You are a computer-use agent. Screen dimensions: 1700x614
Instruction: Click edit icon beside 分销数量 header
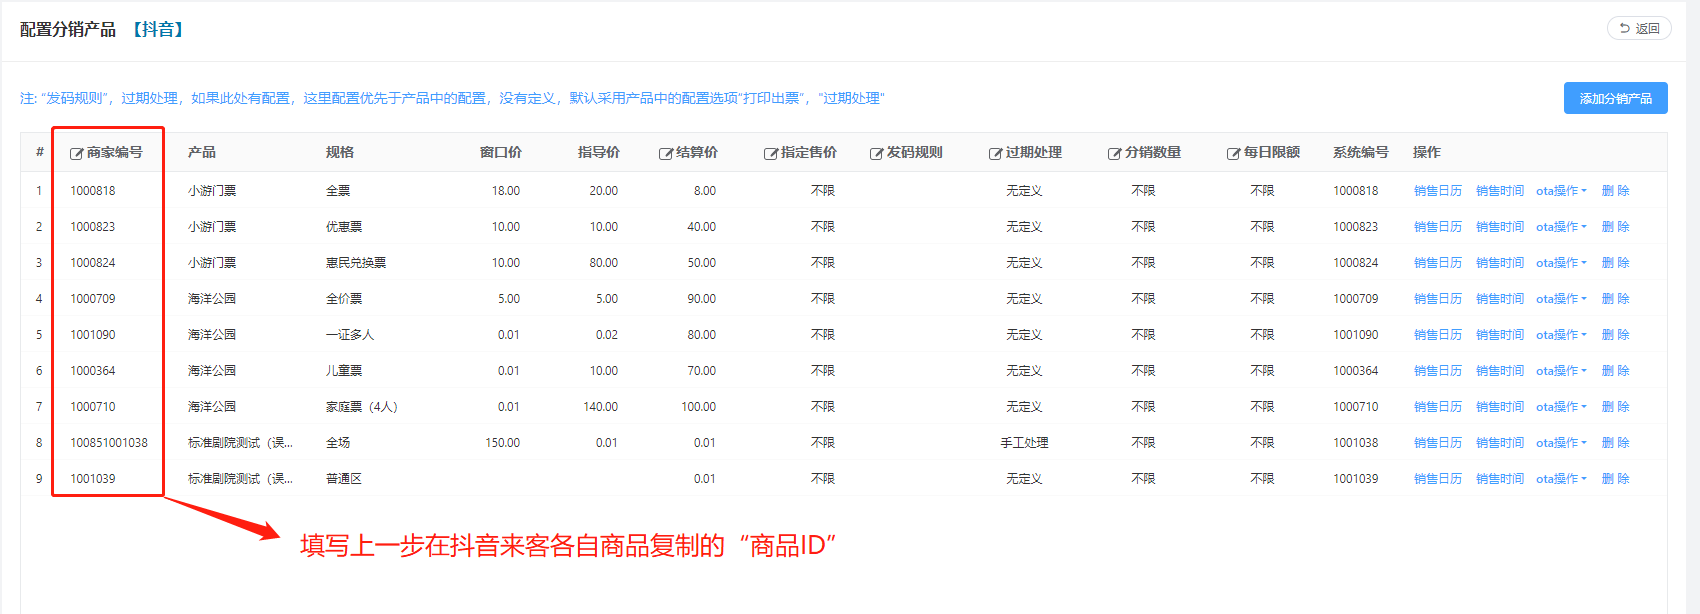click(x=1114, y=153)
